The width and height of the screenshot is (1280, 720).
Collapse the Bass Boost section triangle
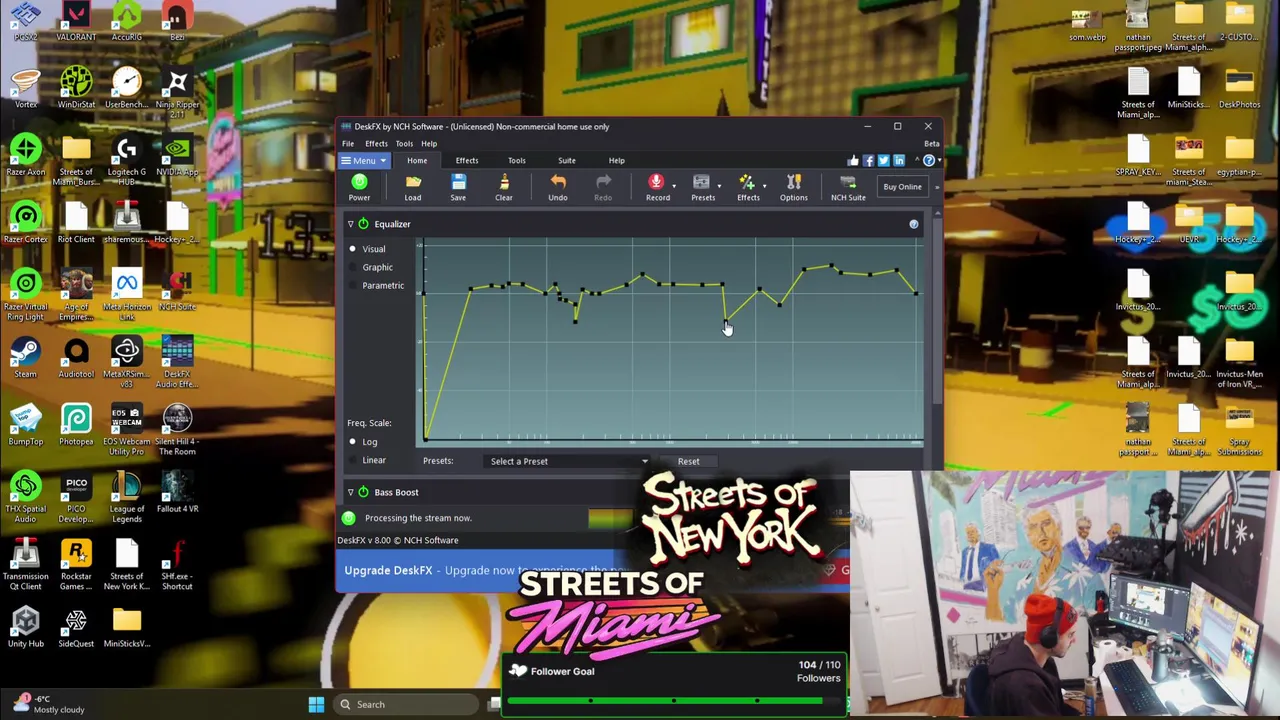pos(350,492)
